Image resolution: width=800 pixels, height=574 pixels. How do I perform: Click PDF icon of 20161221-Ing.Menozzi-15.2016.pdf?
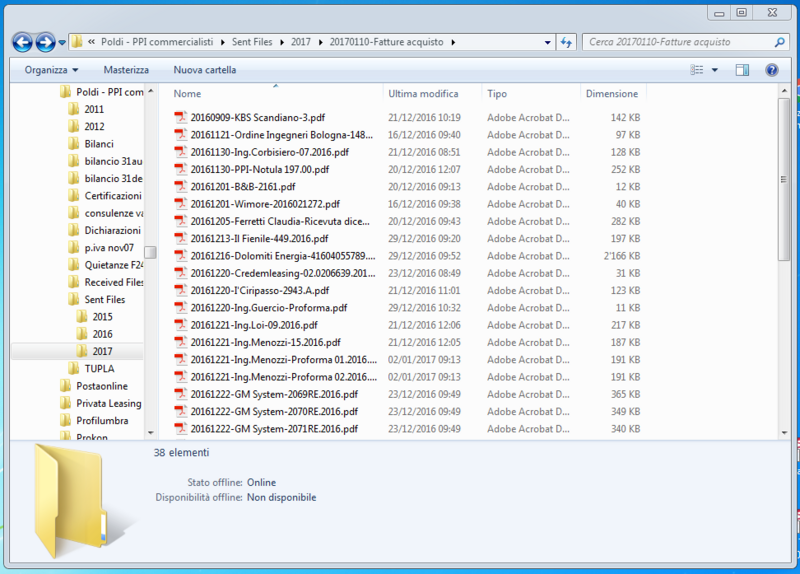(x=180, y=342)
